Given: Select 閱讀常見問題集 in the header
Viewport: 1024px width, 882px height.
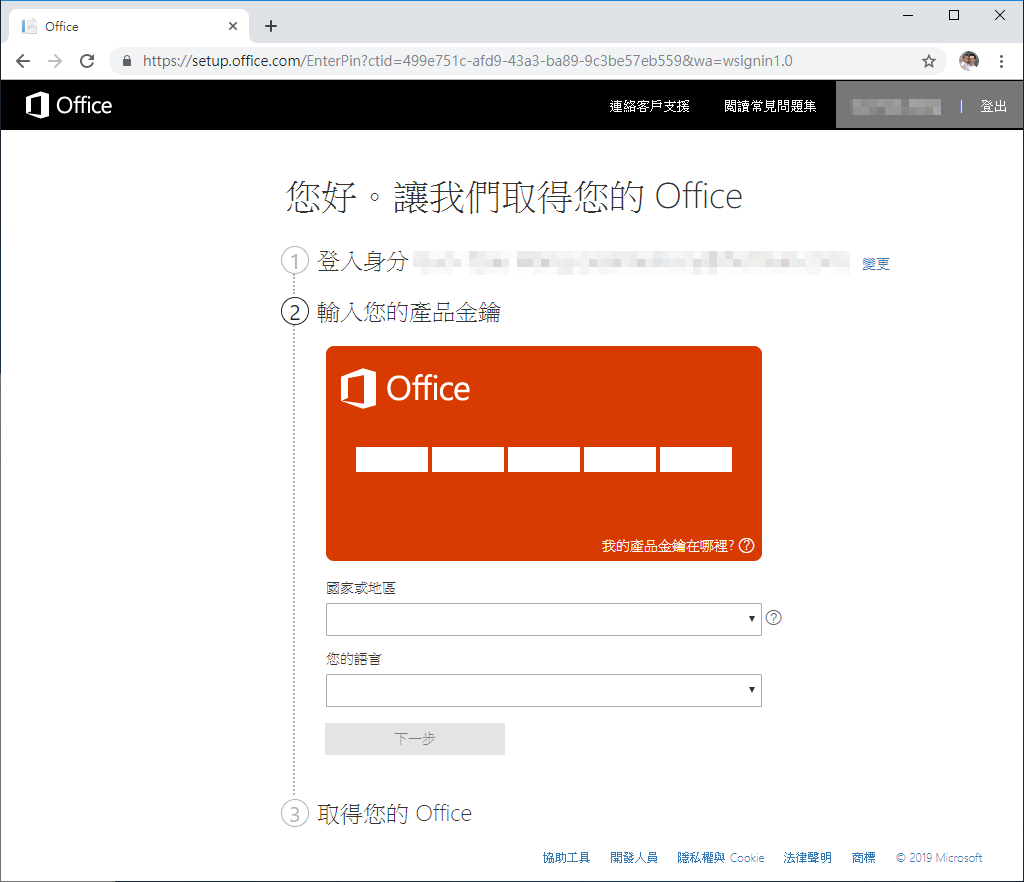Looking at the screenshot, I should (x=770, y=104).
